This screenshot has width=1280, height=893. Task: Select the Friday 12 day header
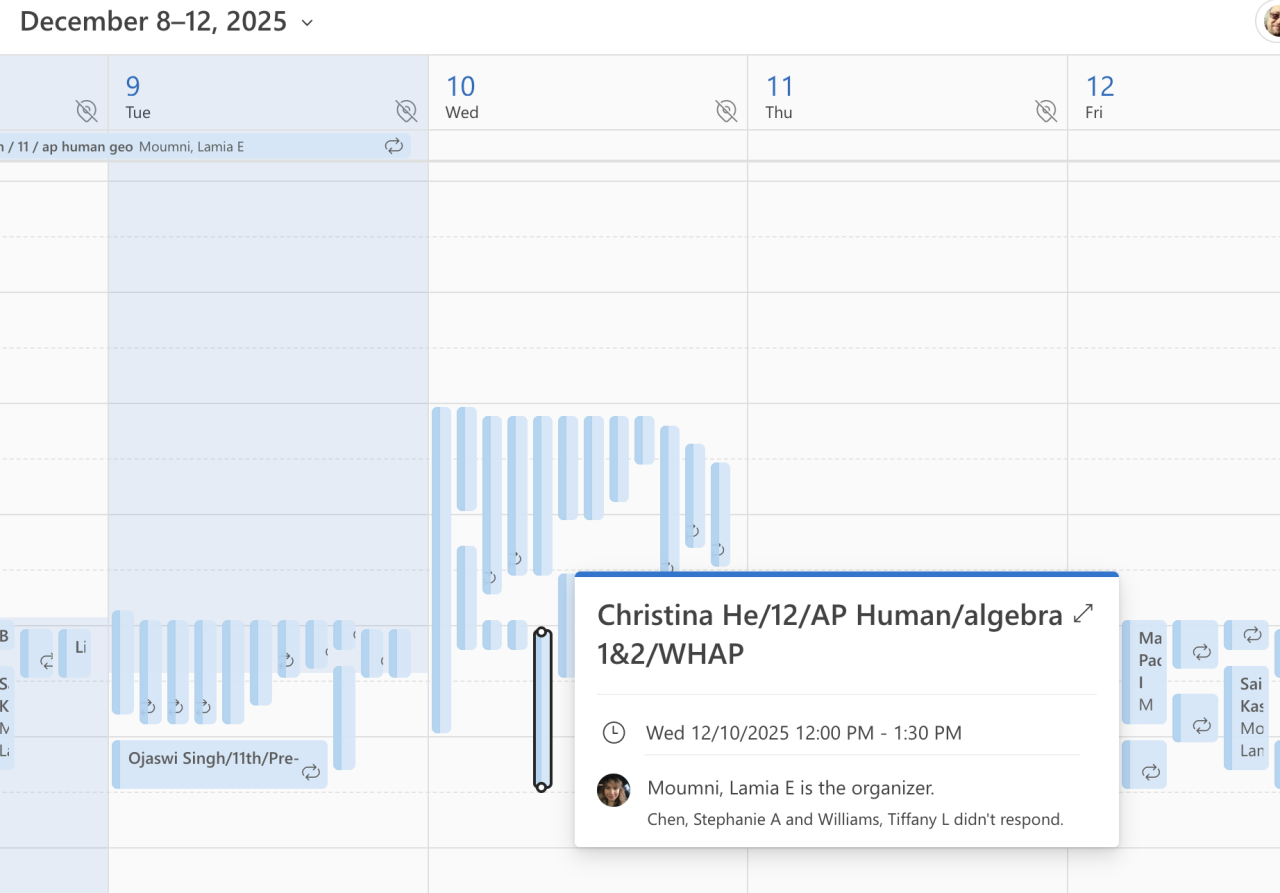(x=1100, y=96)
